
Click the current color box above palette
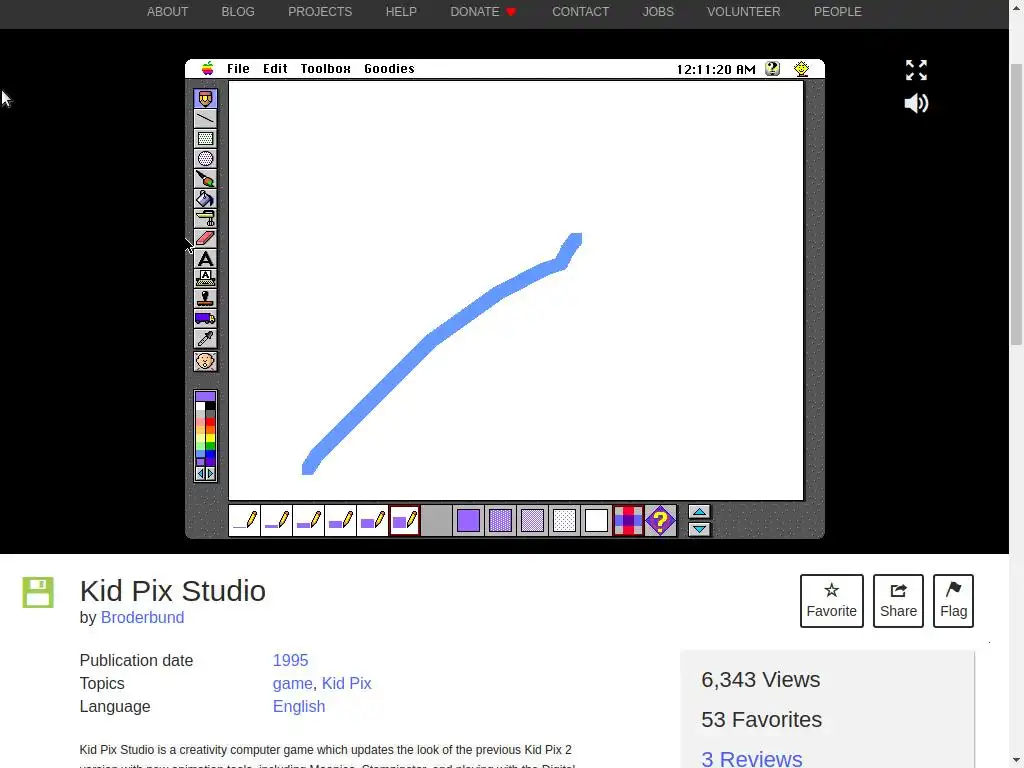[x=205, y=396]
